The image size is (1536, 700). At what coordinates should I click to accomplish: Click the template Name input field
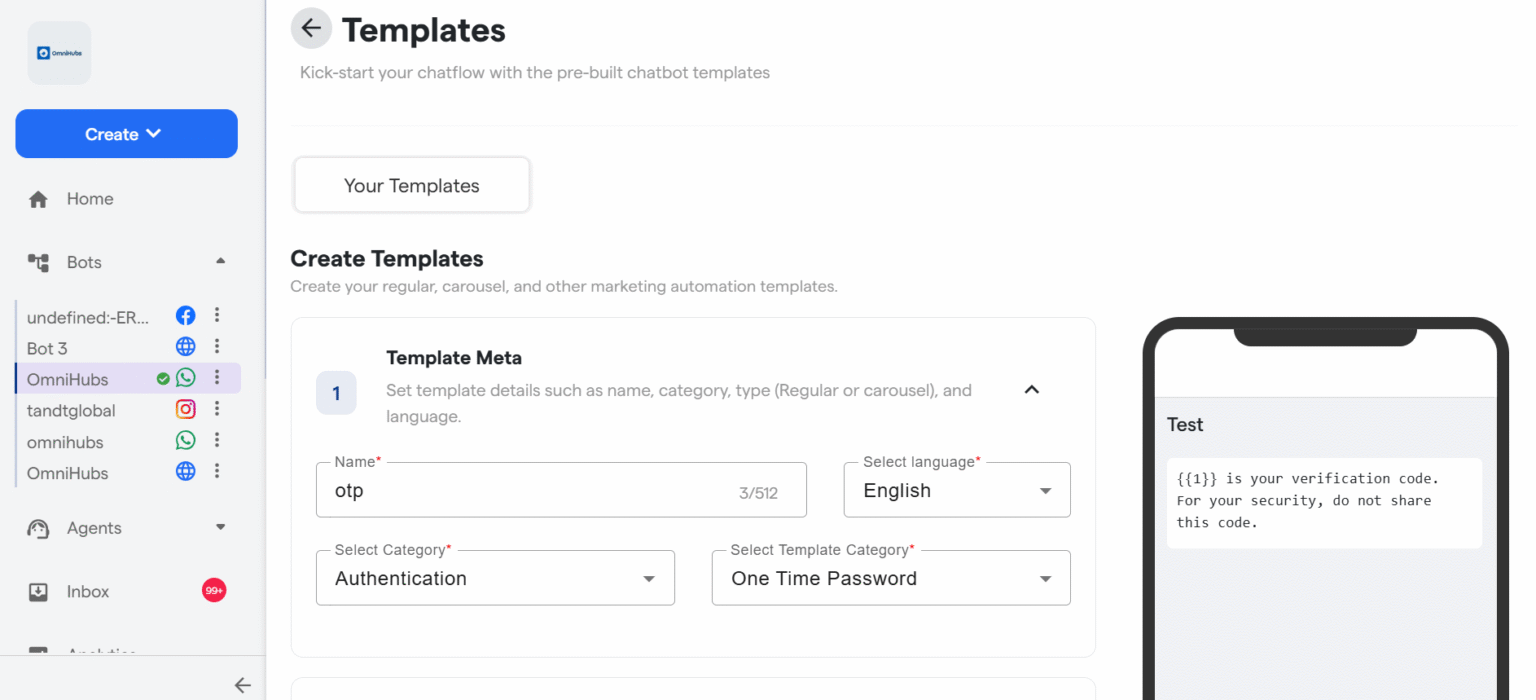[530, 491]
